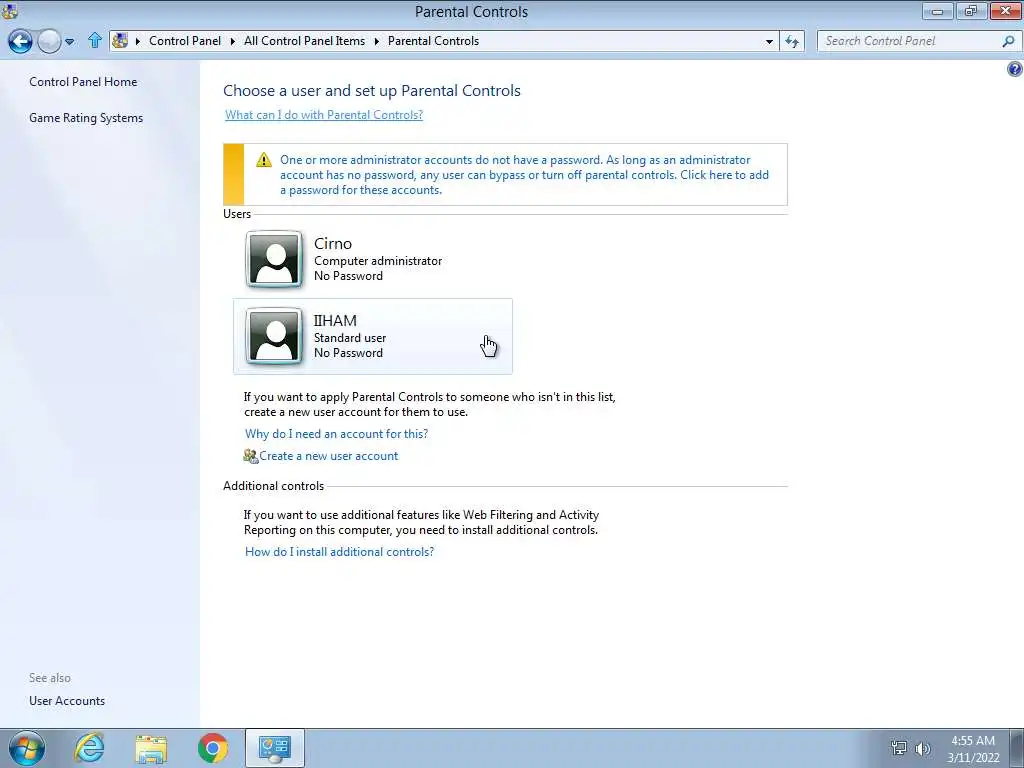Refresh the page with the refresh button
Image resolution: width=1024 pixels, height=768 pixels.
coord(792,41)
